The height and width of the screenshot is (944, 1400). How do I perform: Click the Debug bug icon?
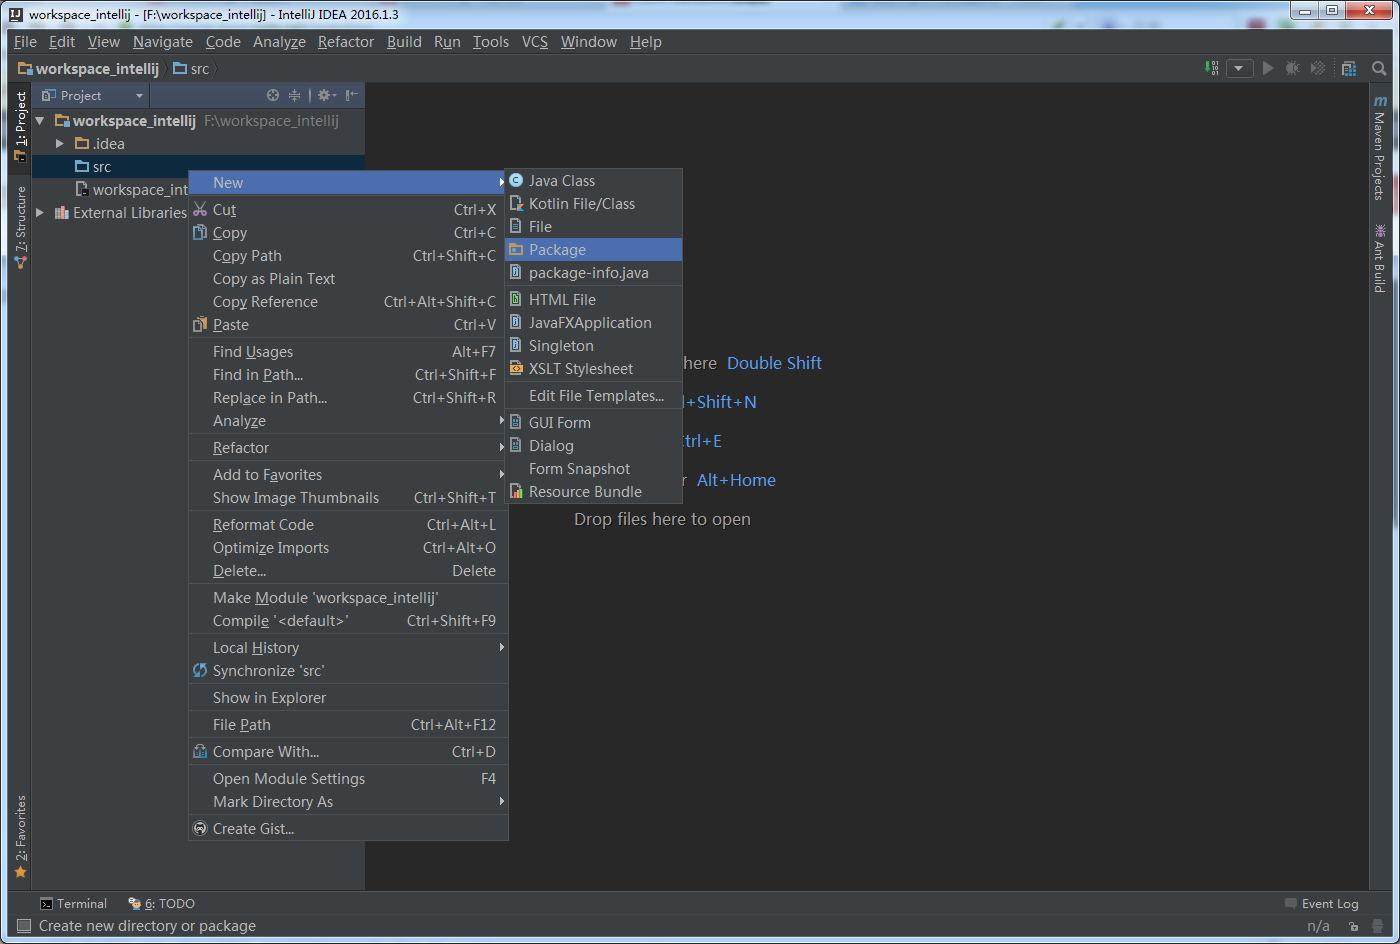[x=1293, y=68]
